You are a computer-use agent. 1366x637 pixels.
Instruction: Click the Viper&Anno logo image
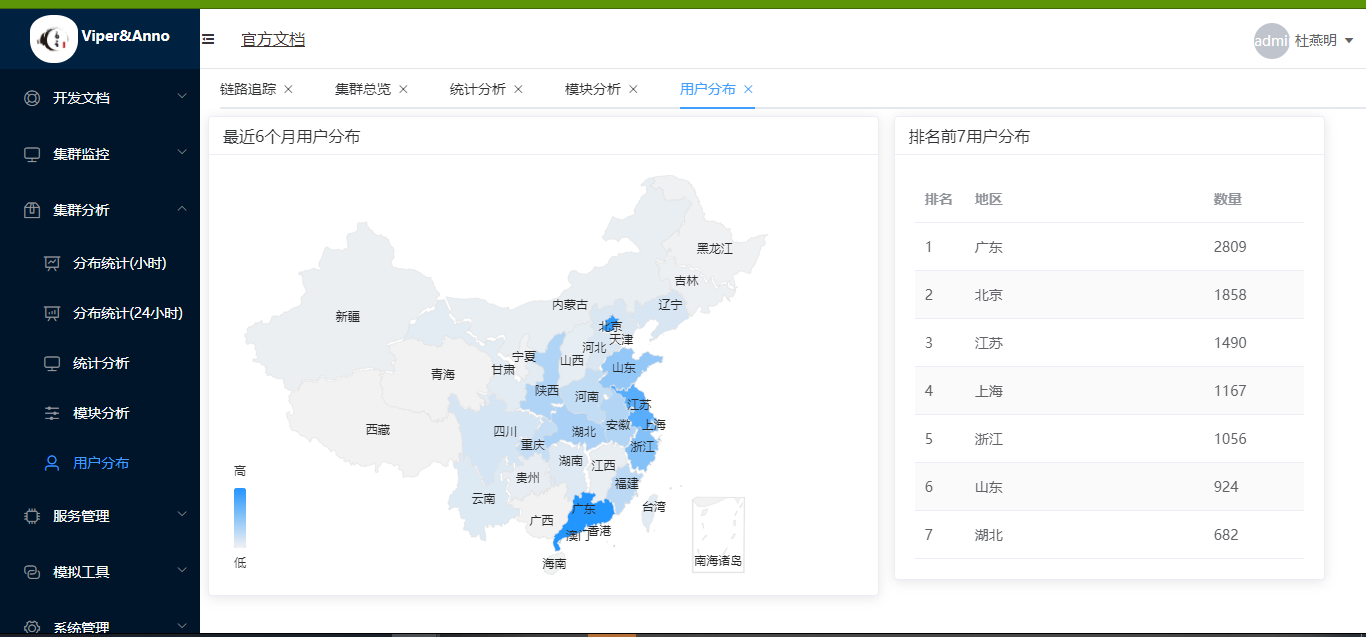coord(54,39)
